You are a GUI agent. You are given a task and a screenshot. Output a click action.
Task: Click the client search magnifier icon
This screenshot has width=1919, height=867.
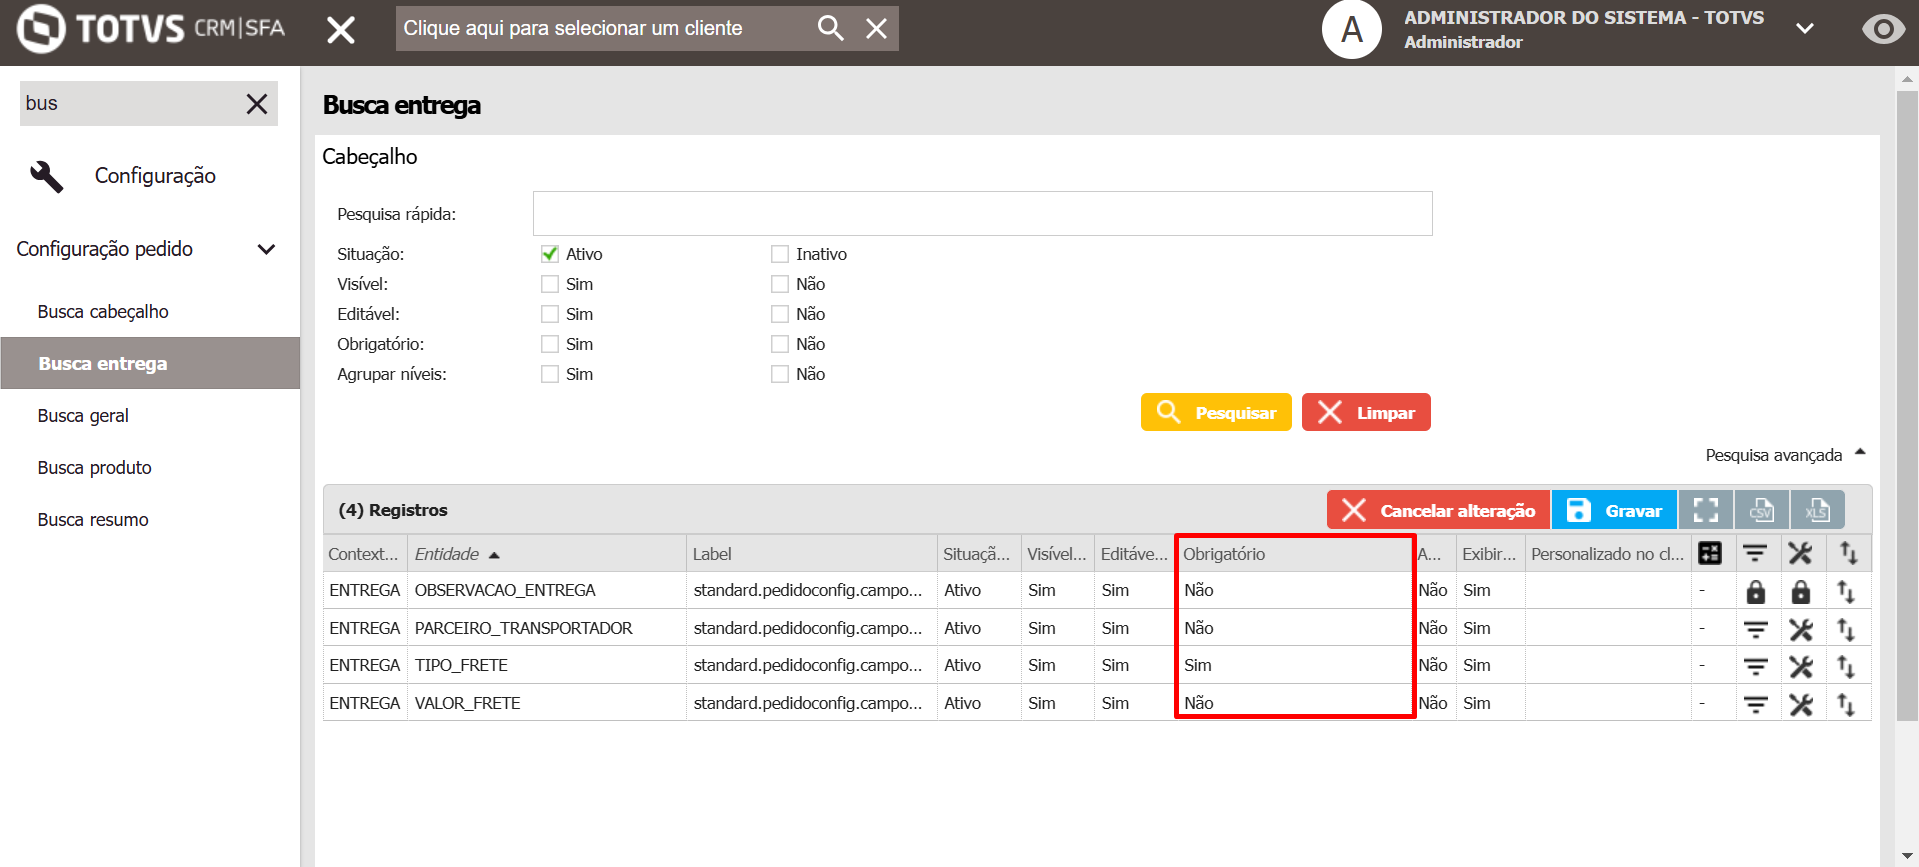point(830,28)
